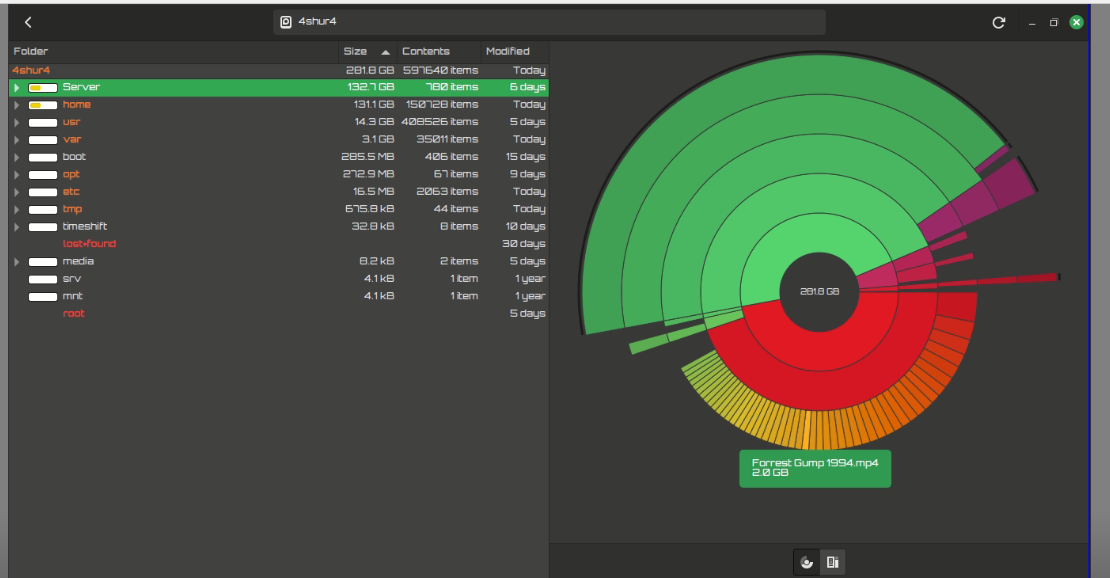Screen dimensions: 1110x578
Task: Switch to the rings chart view
Action: 806,562
